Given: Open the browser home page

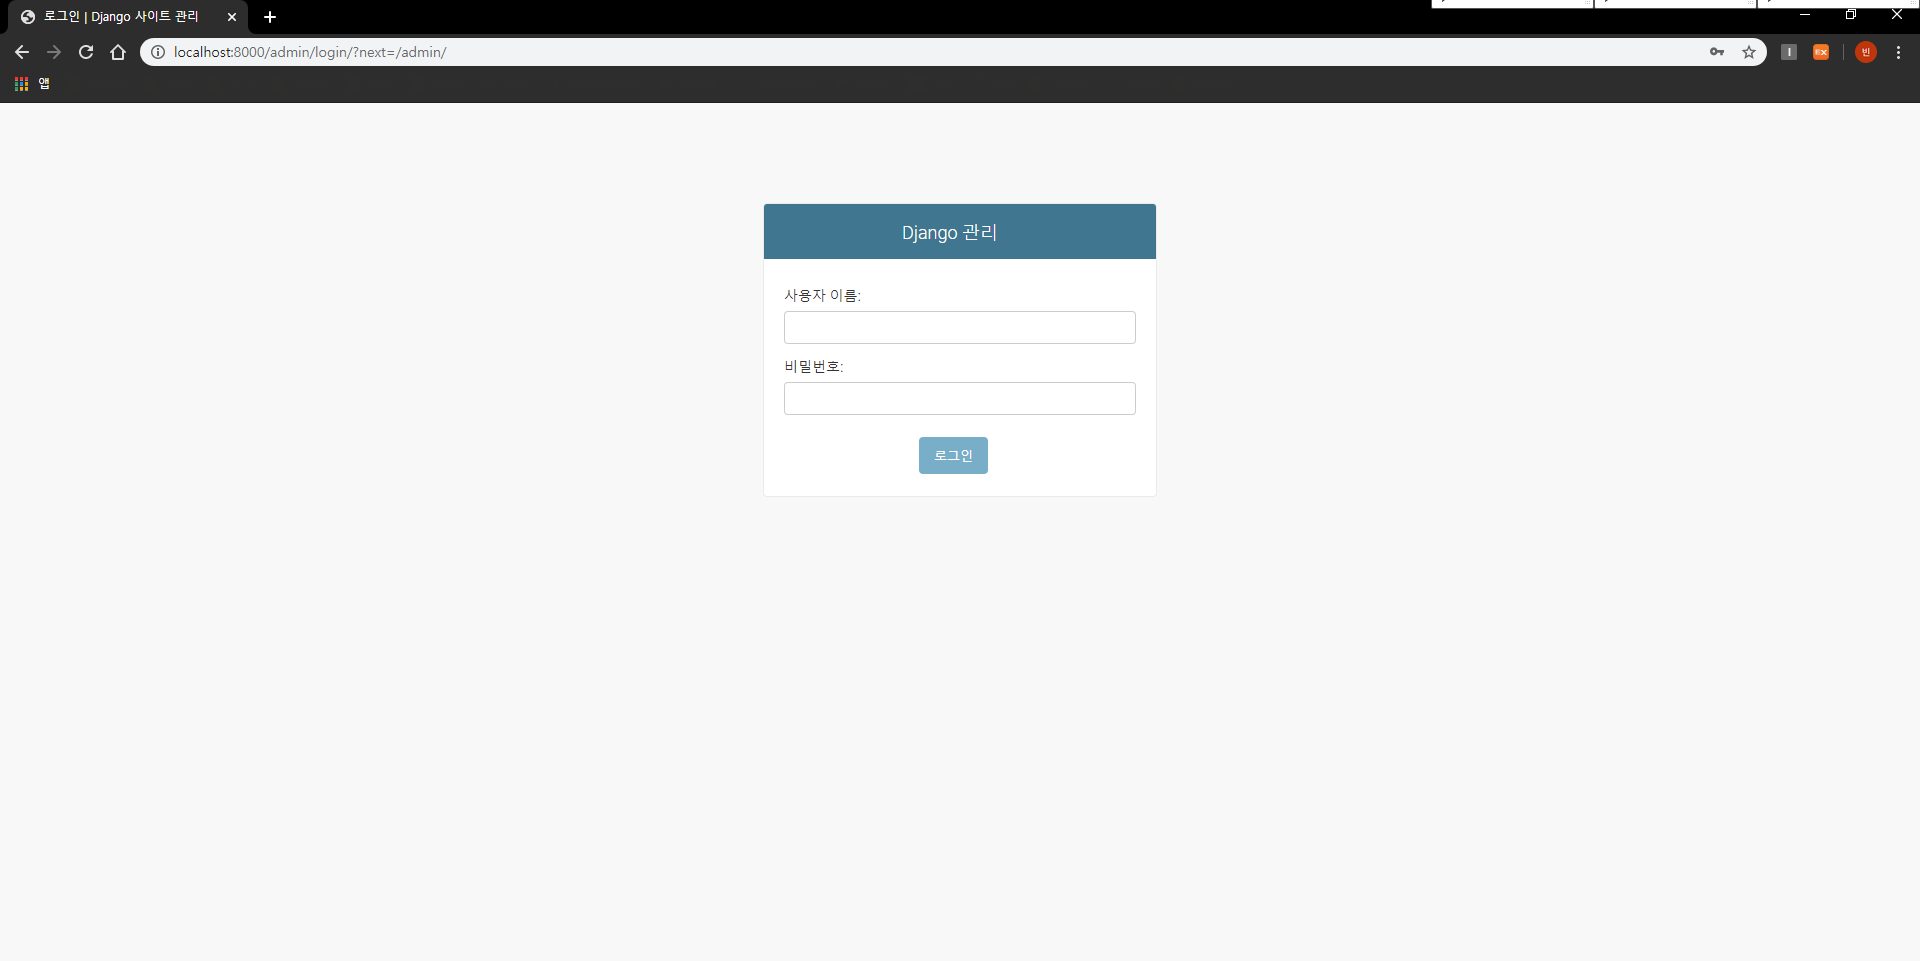Looking at the screenshot, I should [x=118, y=52].
